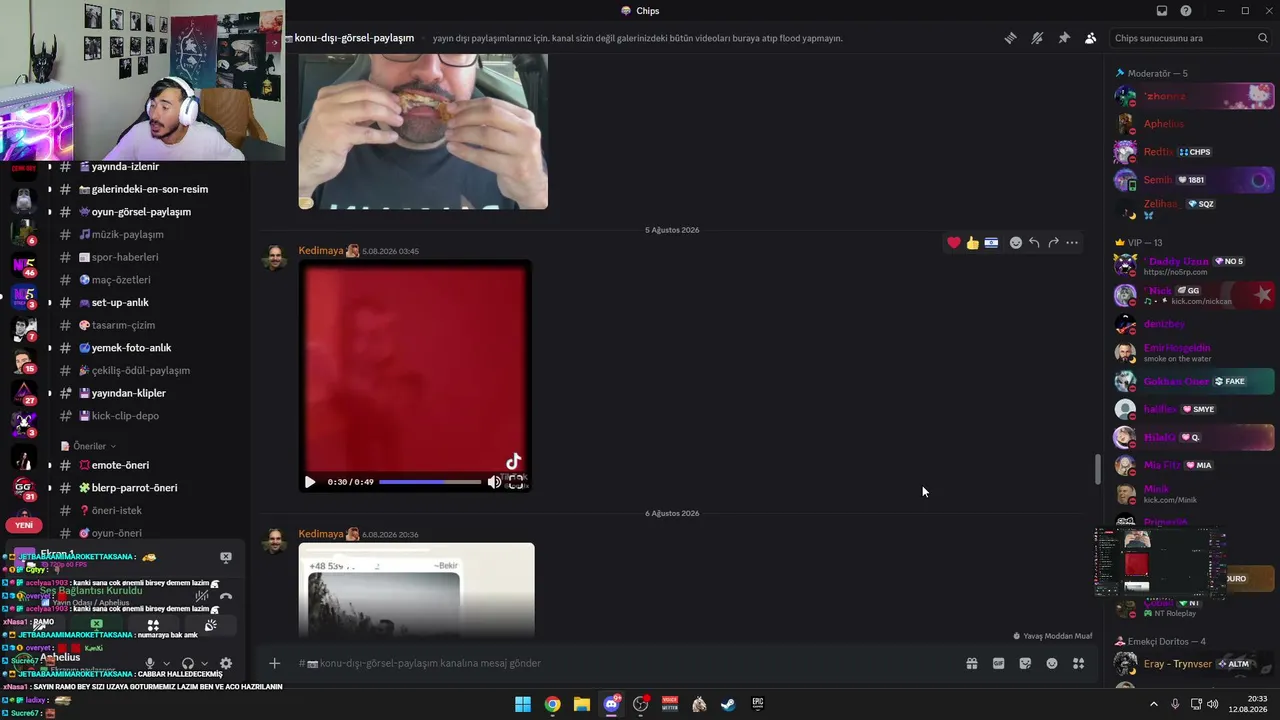This screenshot has height=720, width=1280.
Task: Open the galerindeki-en-son-resim channel
Action: tap(149, 189)
